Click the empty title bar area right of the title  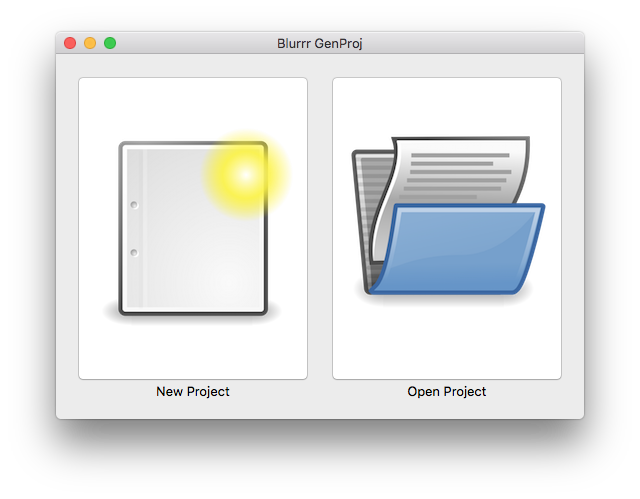pos(470,43)
